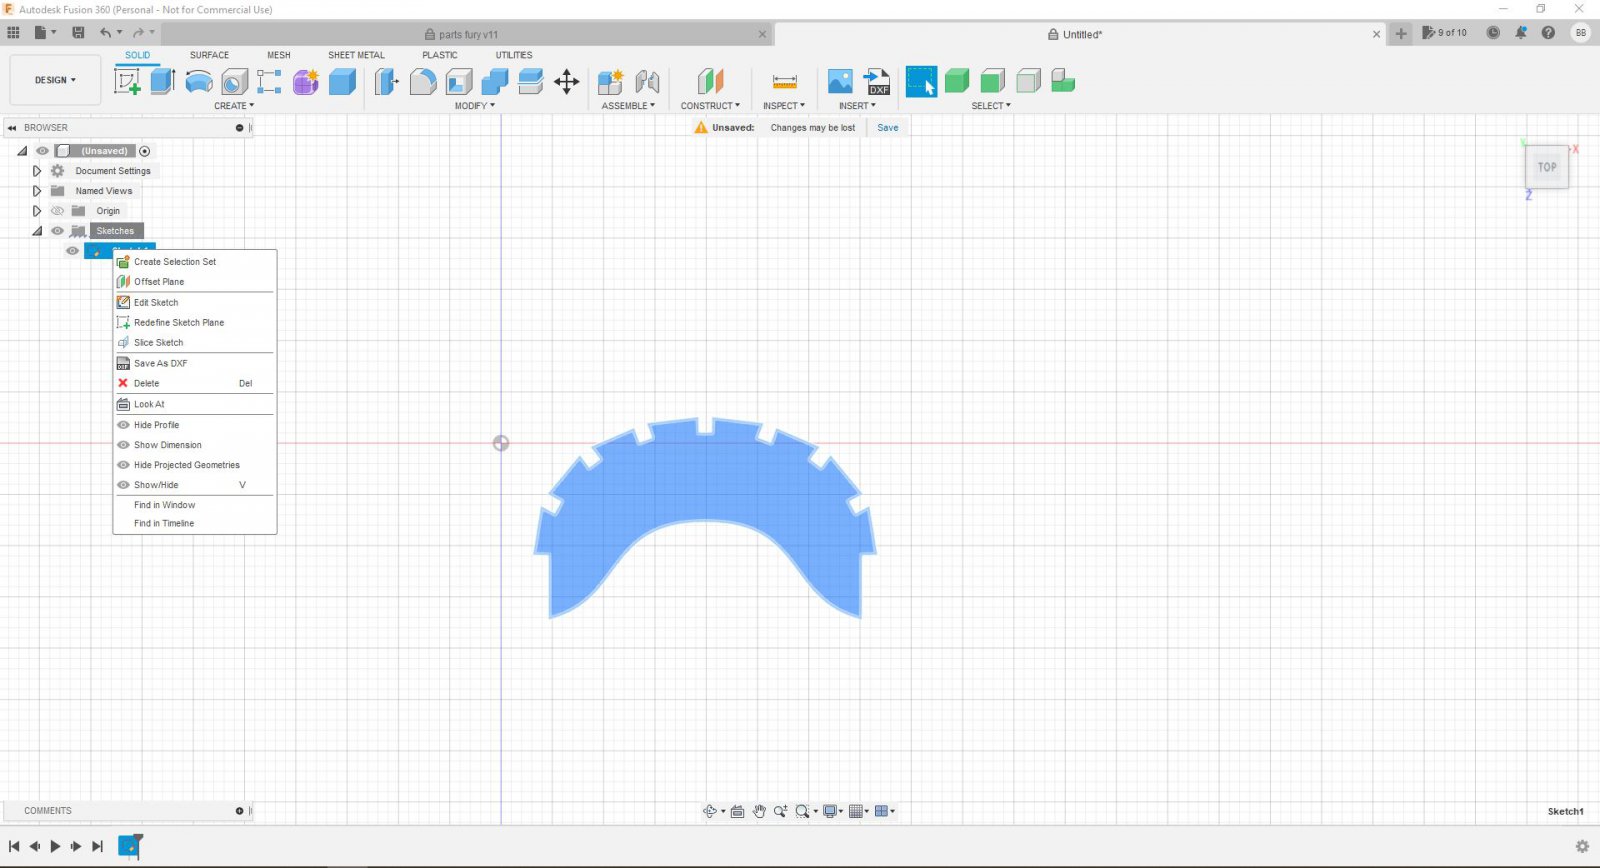Viewport: 1600px width, 868px height.
Task: Click the TOP face of ViewCube
Action: click(1547, 167)
